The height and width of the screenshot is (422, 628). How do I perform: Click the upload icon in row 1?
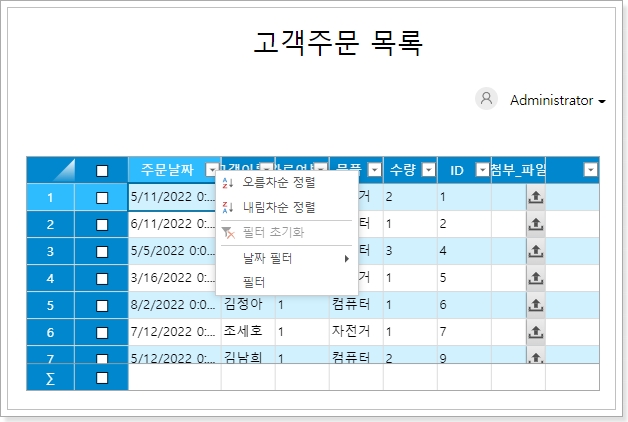click(x=535, y=198)
